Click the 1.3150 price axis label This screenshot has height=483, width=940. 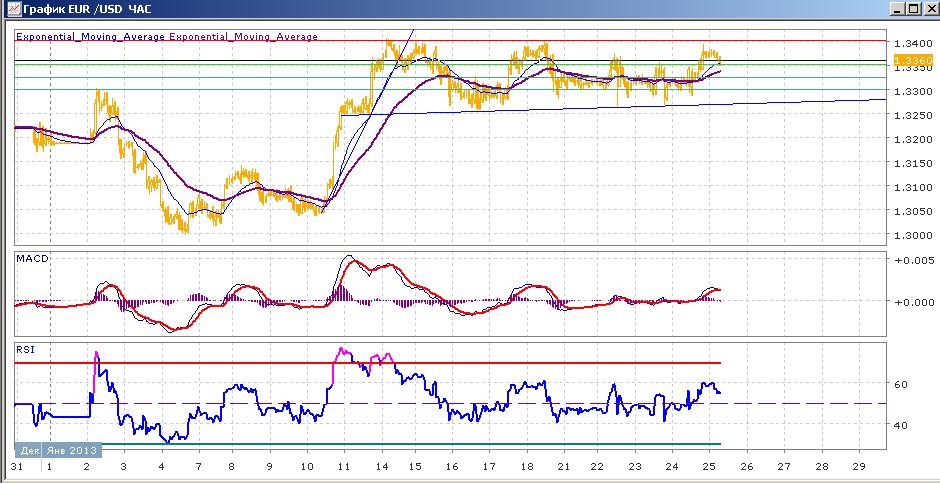913,163
